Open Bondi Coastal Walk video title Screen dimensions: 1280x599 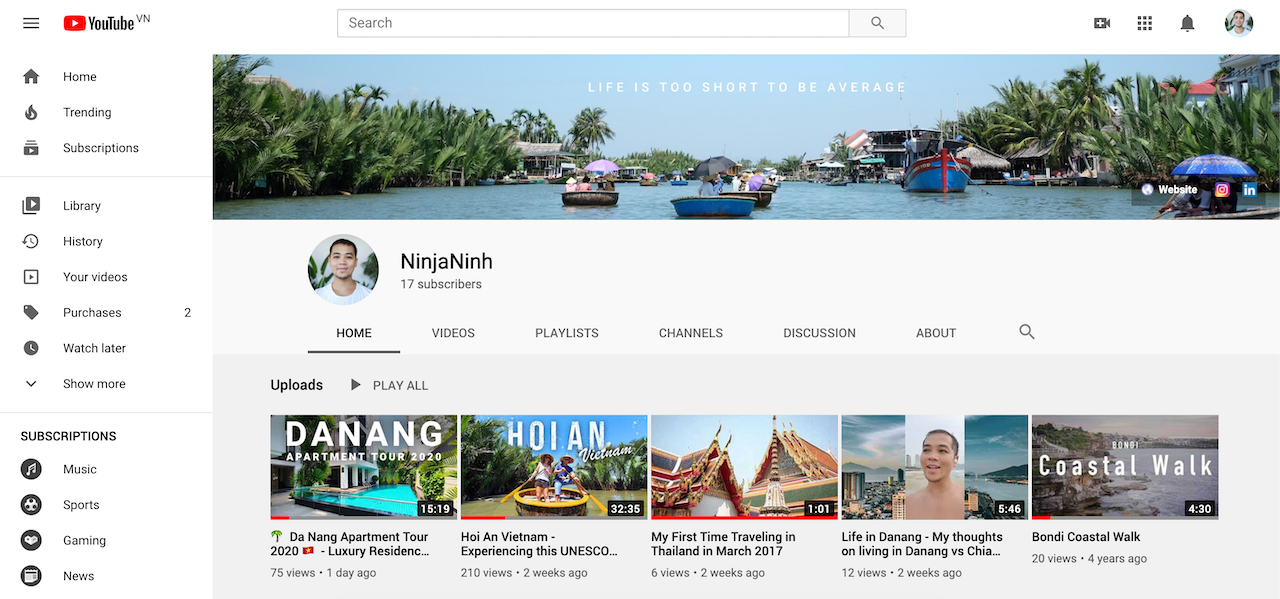pos(1086,537)
